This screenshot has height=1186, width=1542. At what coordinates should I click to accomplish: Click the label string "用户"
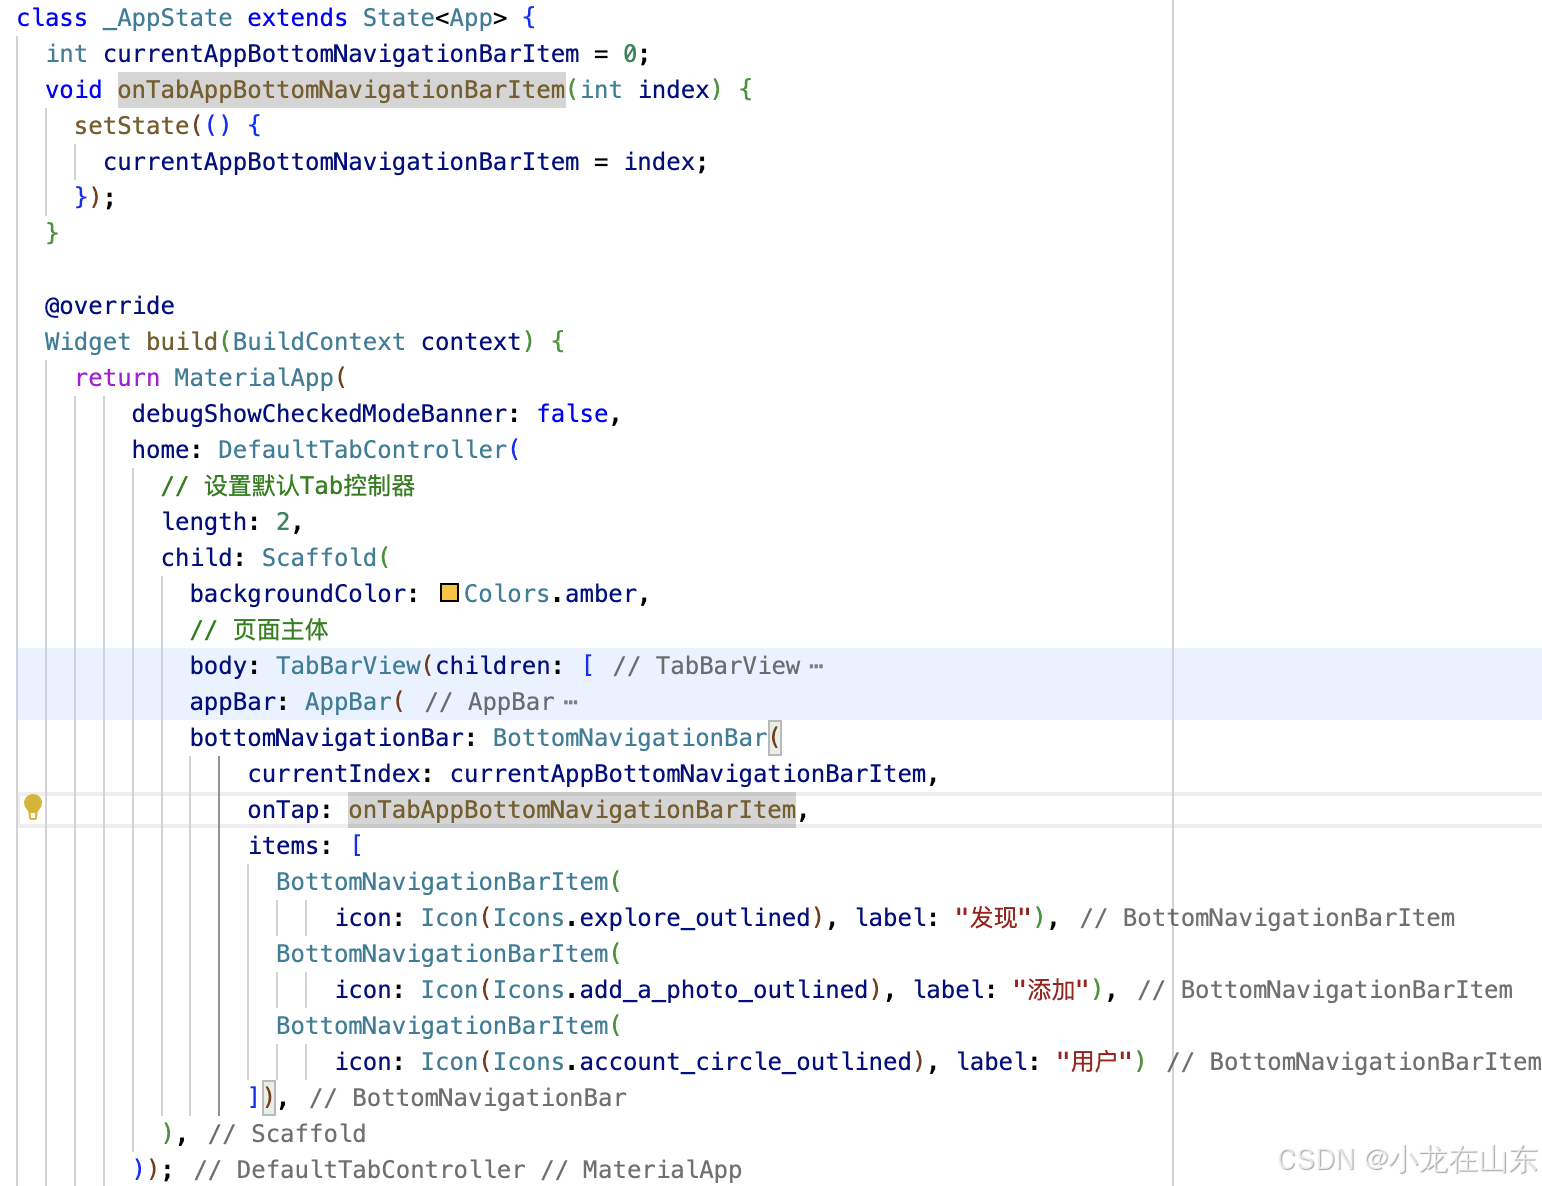(1094, 1062)
